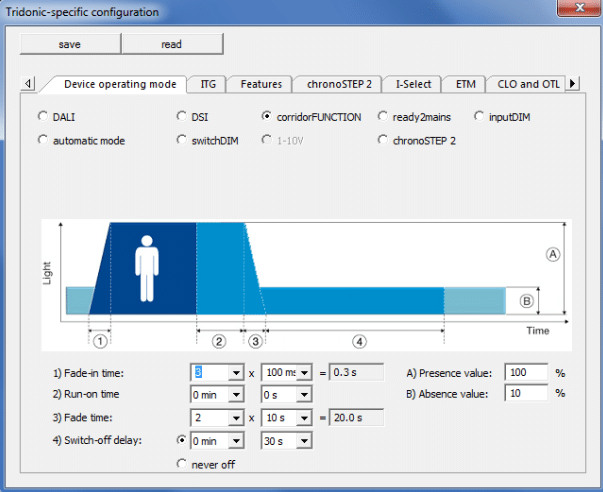
Task: Open the Features tab
Action: click(261, 84)
